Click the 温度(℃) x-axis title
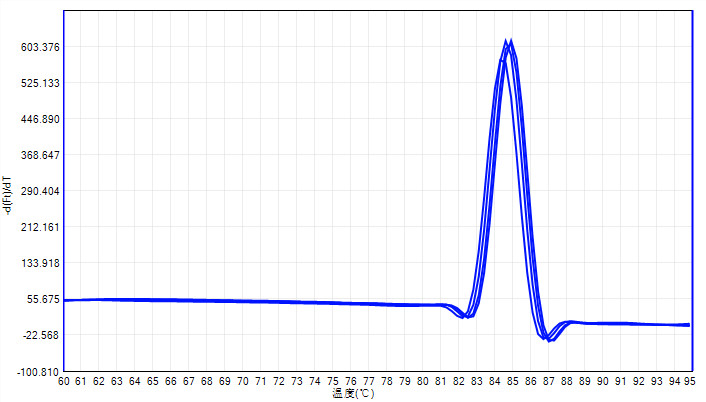The height and width of the screenshot is (402, 706). (x=353, y=393)
